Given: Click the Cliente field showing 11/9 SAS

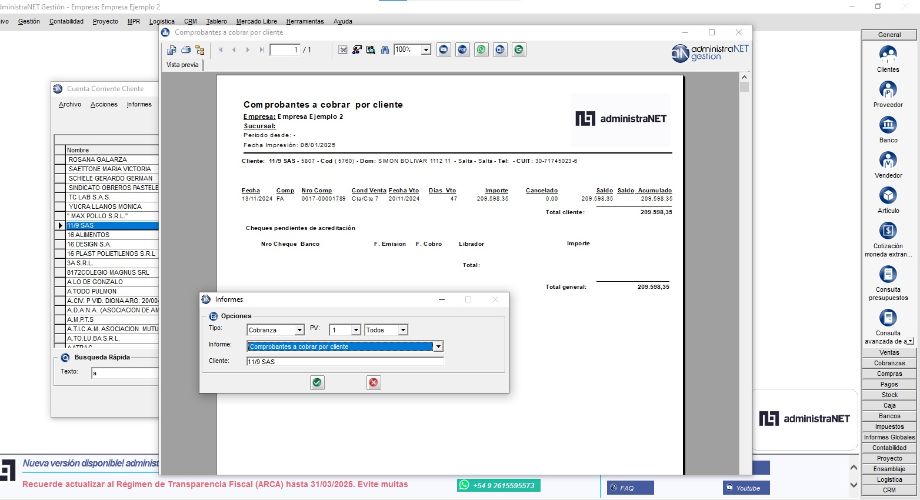Looking at the screenshot, I should tap(345, 362).
